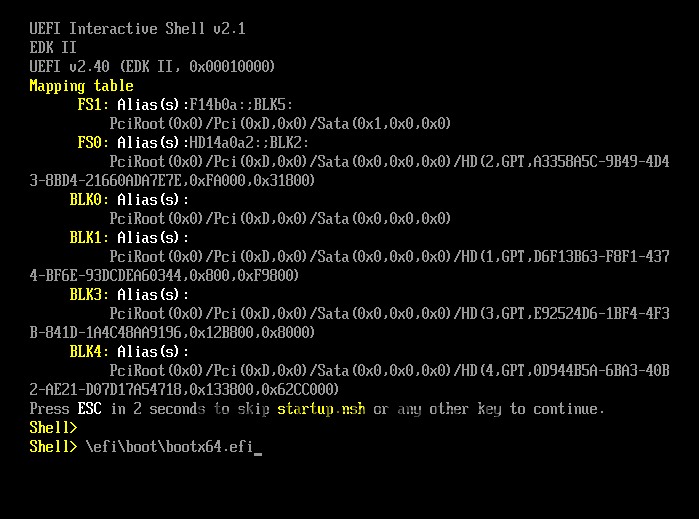Screen dimensions: 699x519
Task: Click the typed \efi\boot\bootx64.efi command
Action: click(x=169, y=447)
